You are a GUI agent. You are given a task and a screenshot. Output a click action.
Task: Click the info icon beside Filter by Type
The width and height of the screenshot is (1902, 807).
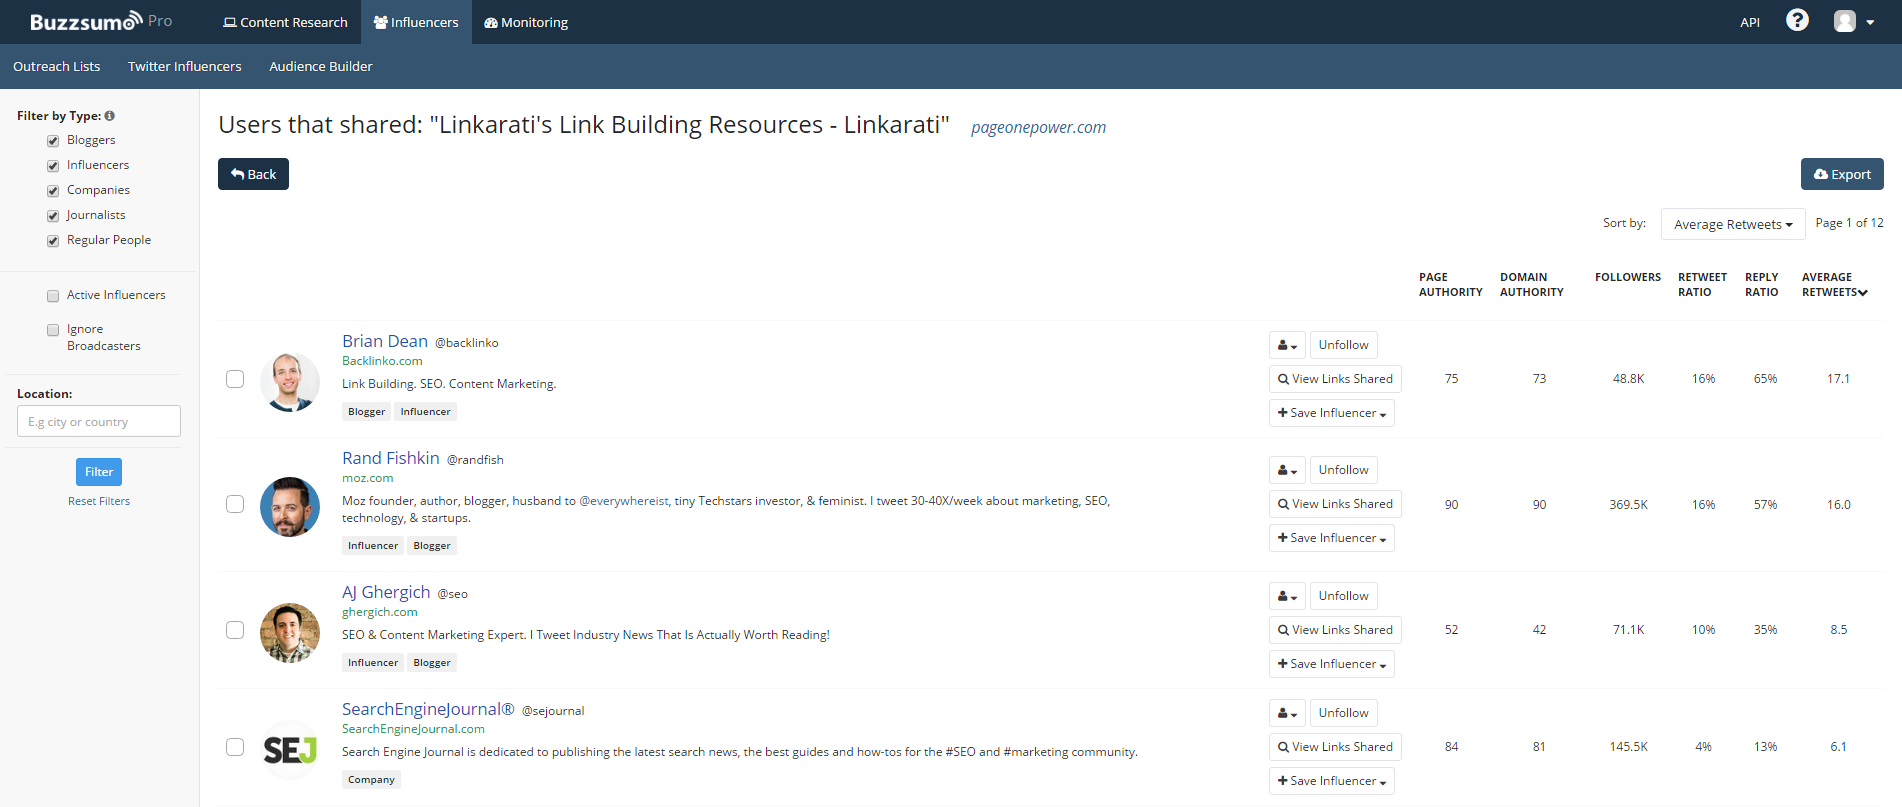tap(110, 116)
